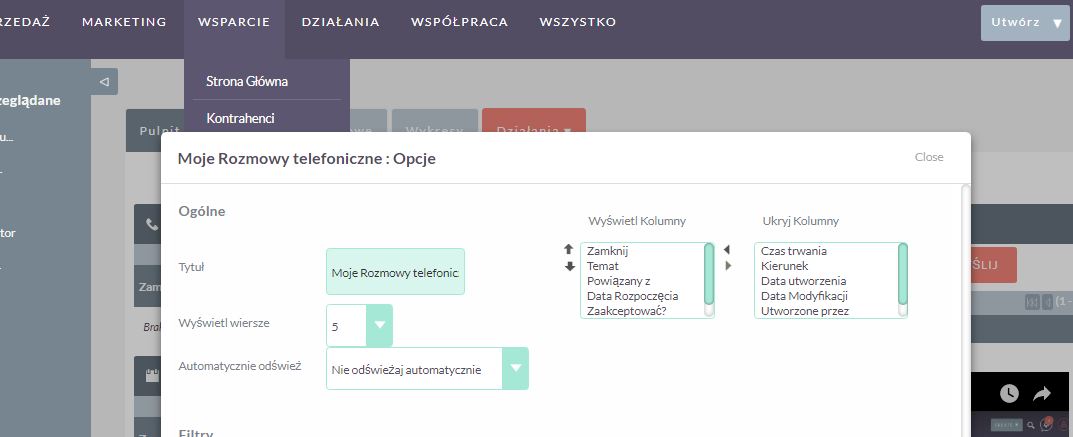Click the first-page pagination icon behind the dialog
Viewport: 1073px width, 437px height.
coord(1032,302)
